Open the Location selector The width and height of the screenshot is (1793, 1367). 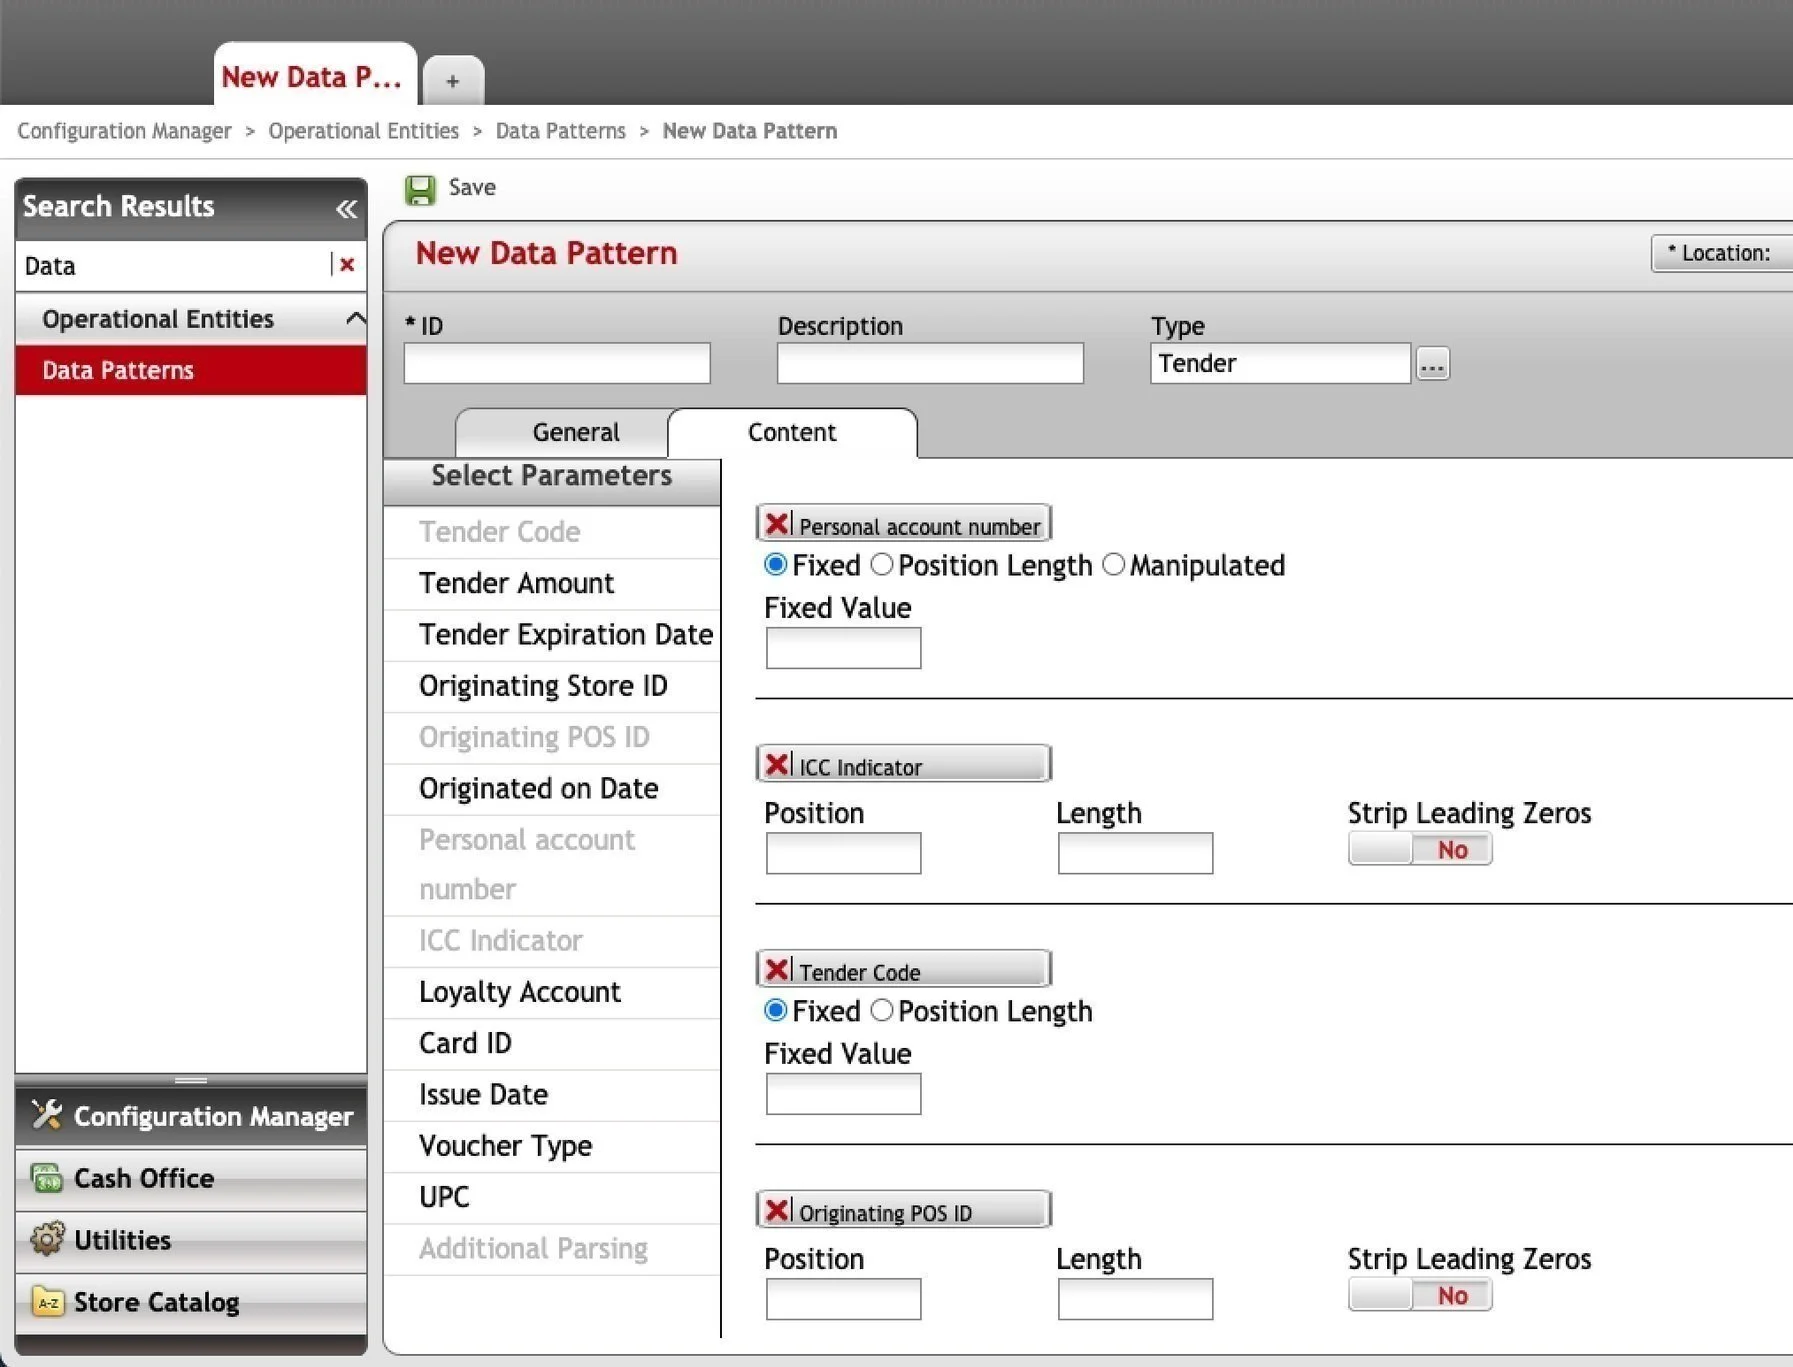[x=1722, y=253]
